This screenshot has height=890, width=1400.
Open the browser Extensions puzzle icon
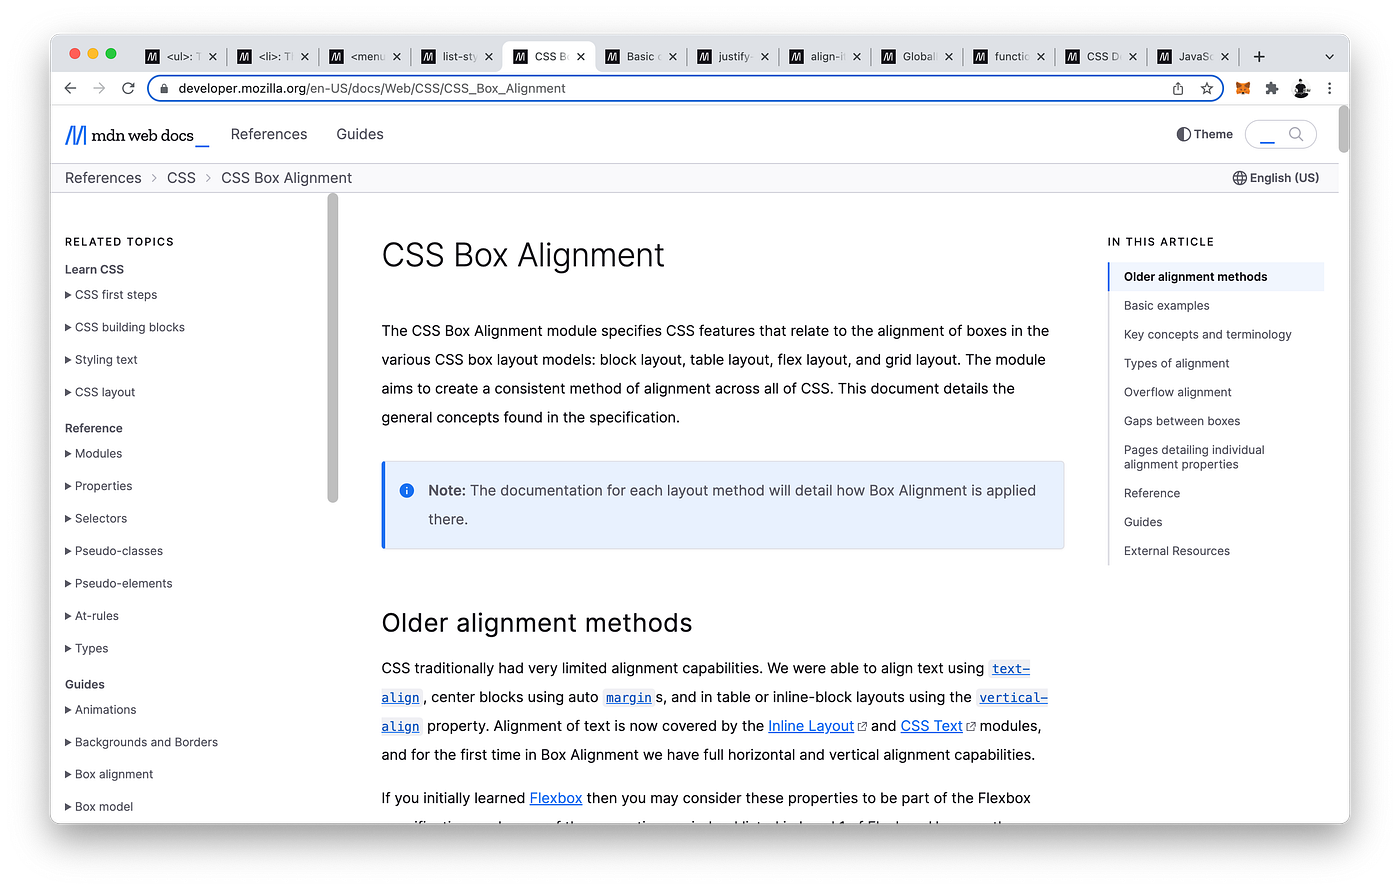point(1271,88)
